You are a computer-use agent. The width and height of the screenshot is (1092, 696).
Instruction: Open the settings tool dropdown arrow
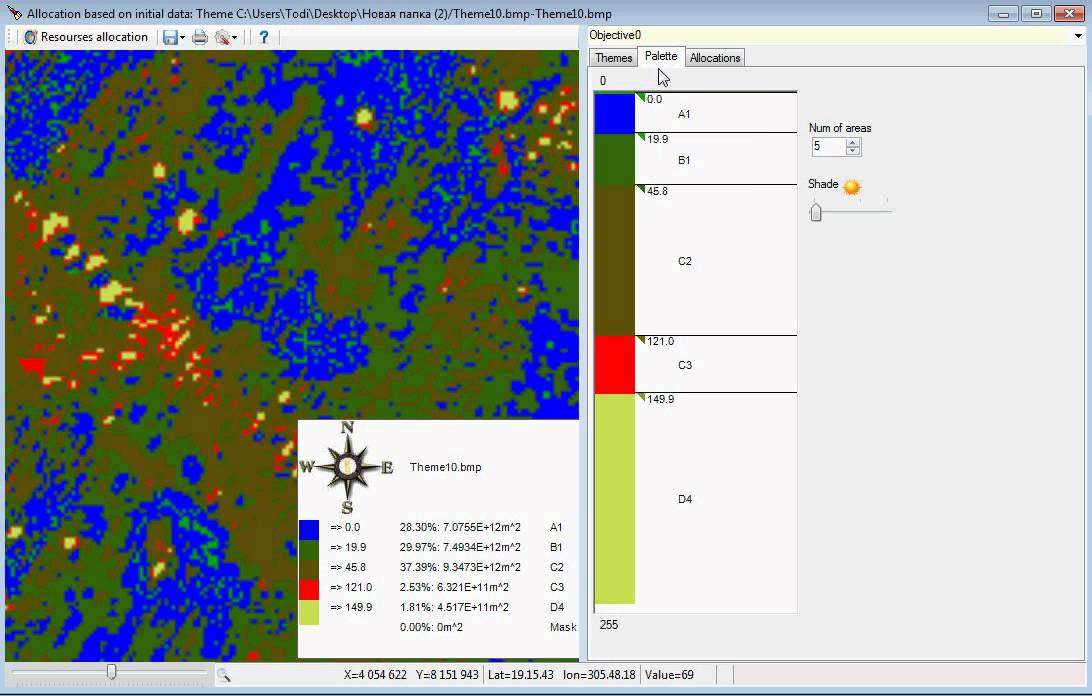[235, 38]
